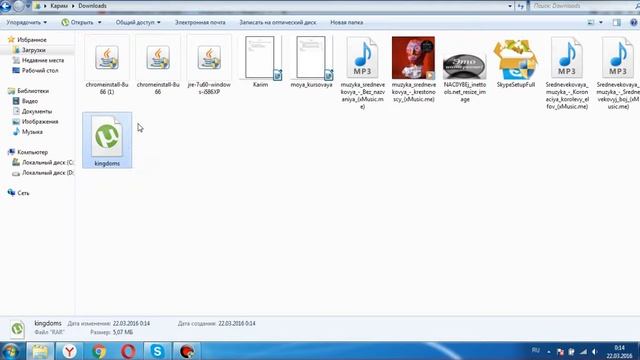Screen dimensions: 640x360
Task: Expand the Открыть button dropdown arrow
Action: tap(100, 22)
